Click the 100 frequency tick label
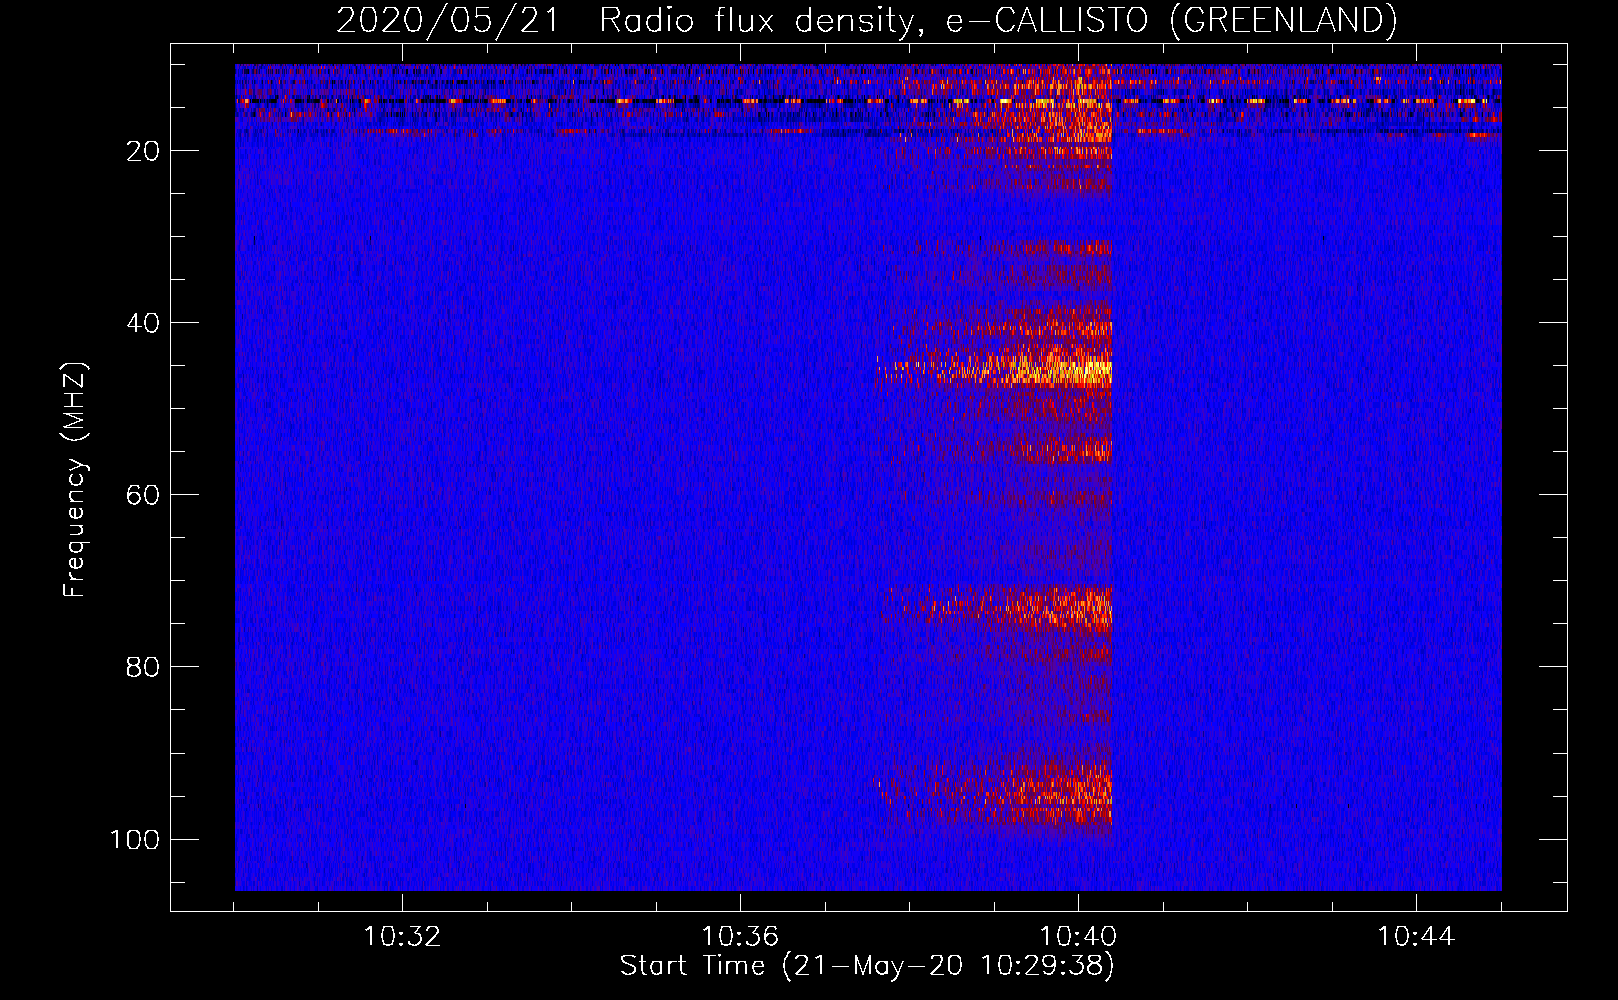Image resolution: width=1618 pixels, height=1000 pixels. click(135, 839)
